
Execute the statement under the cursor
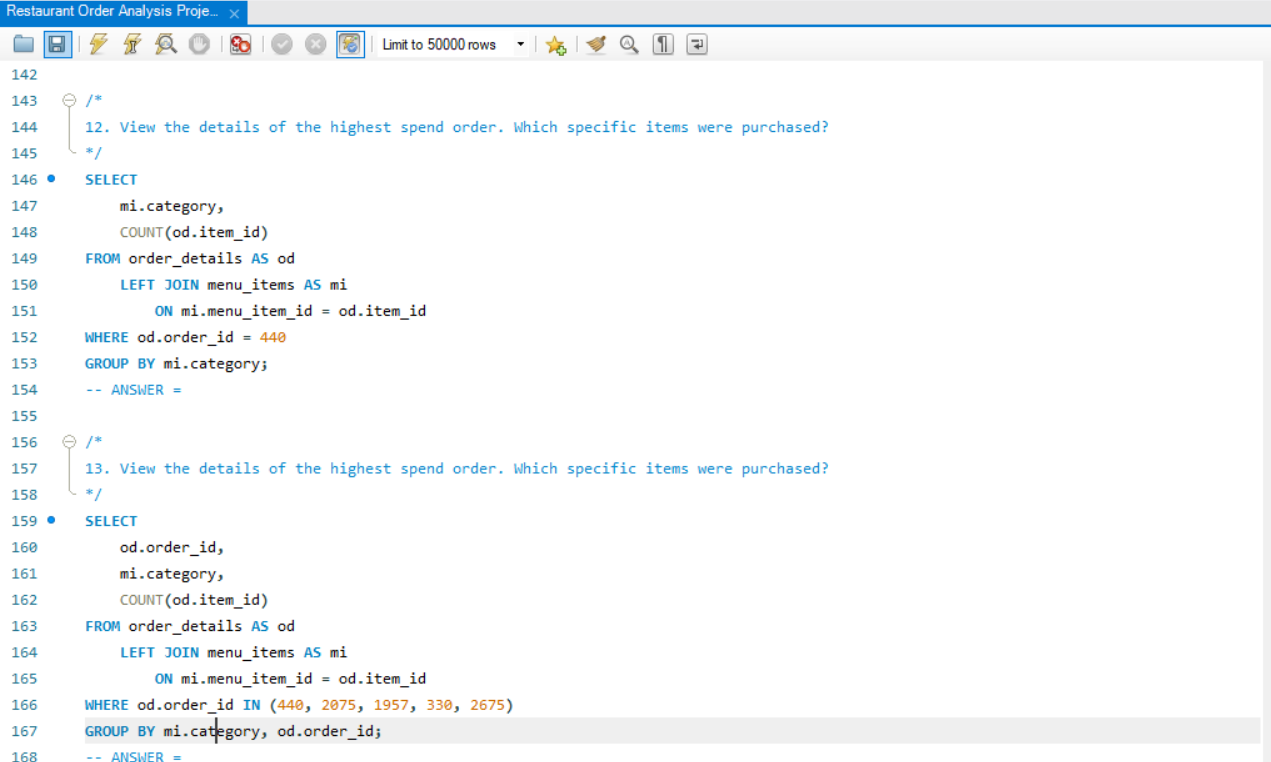tap(132, 44)
